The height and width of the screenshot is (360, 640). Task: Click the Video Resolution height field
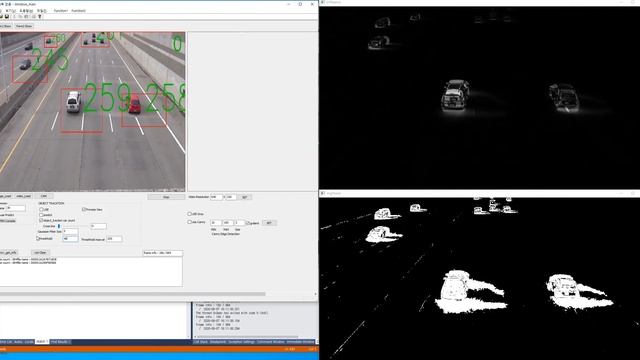point(231,197)
